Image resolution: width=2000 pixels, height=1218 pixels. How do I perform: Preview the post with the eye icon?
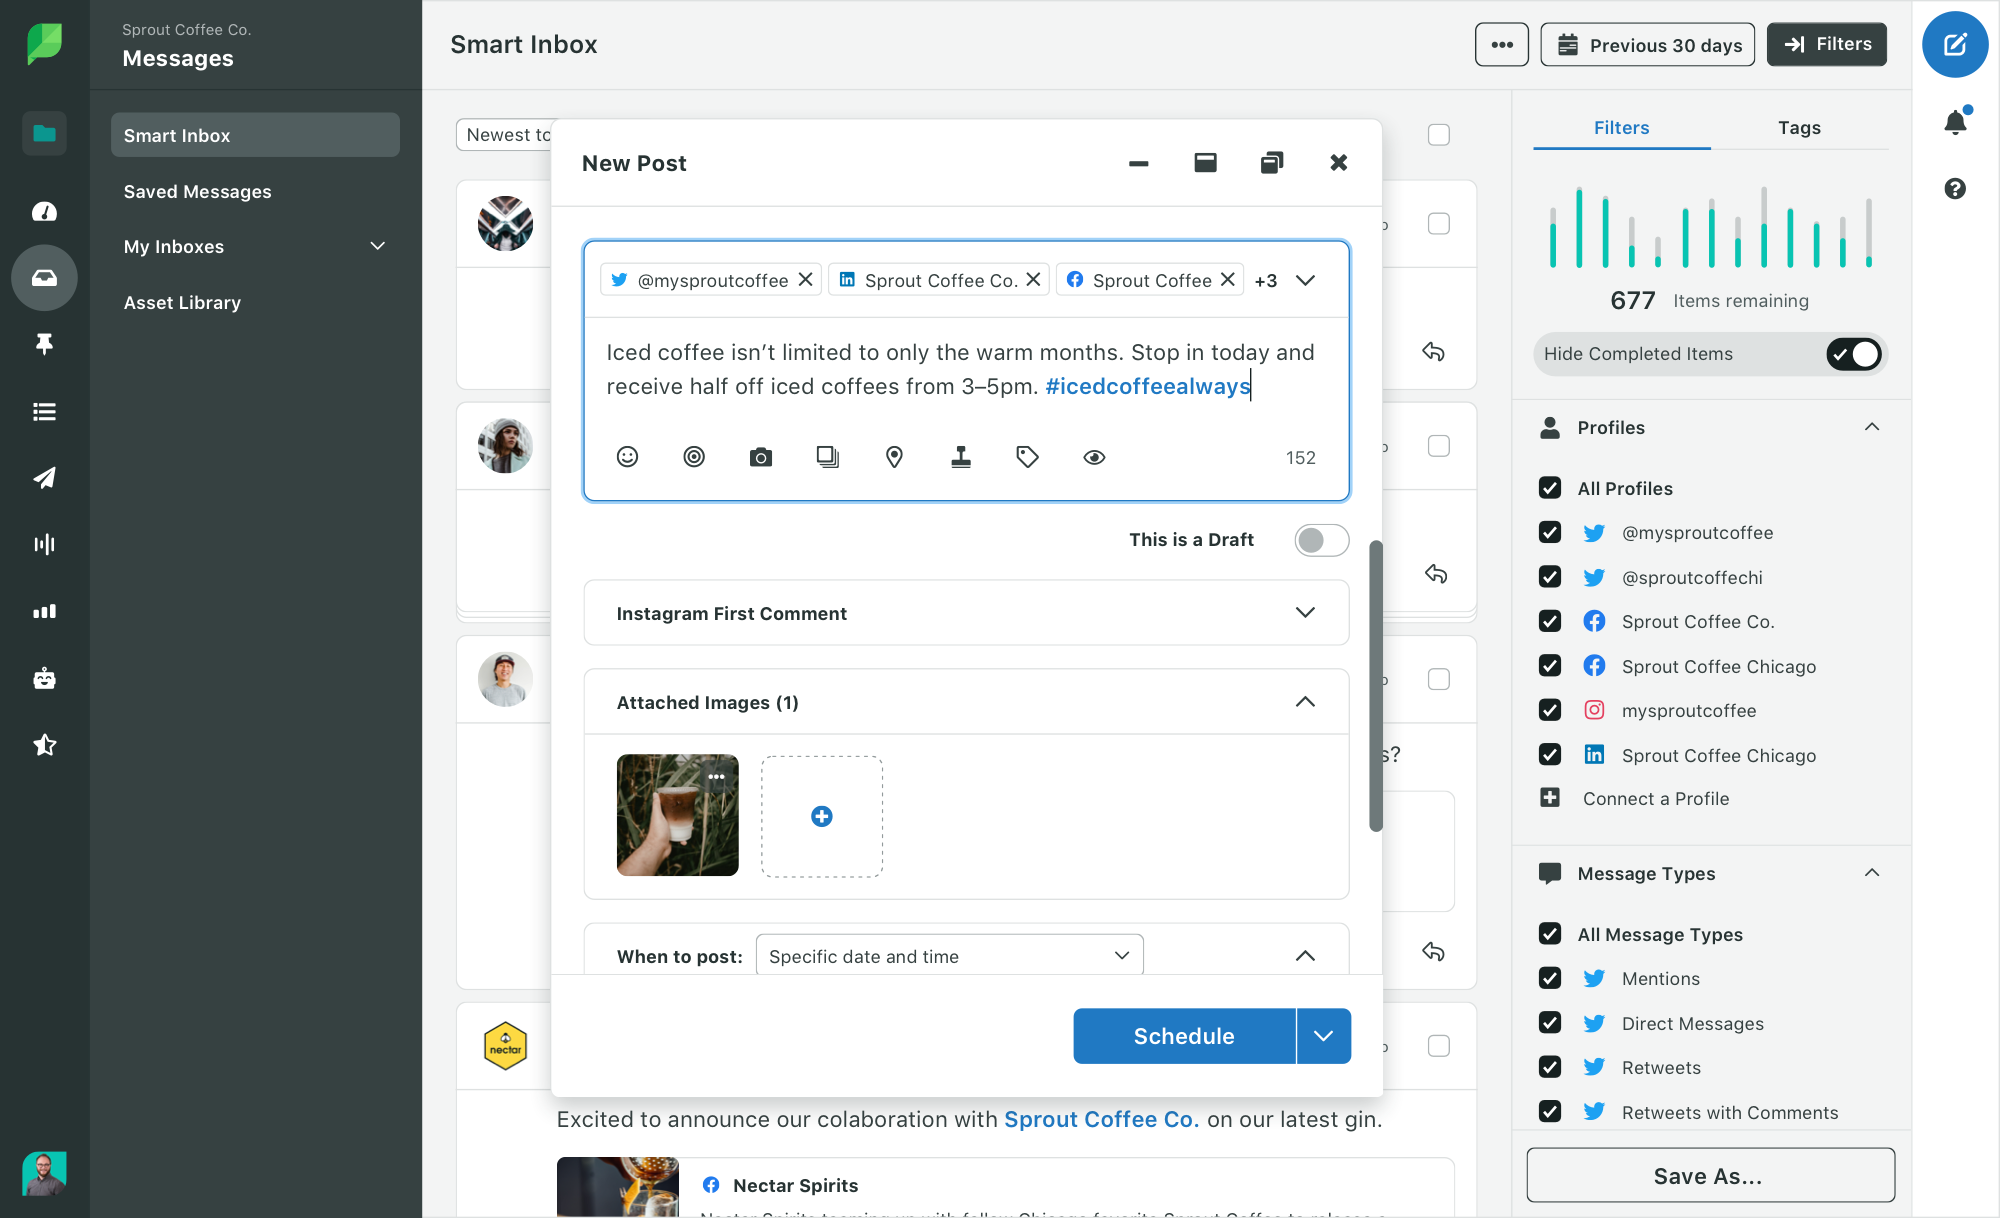pos(1094,457)
